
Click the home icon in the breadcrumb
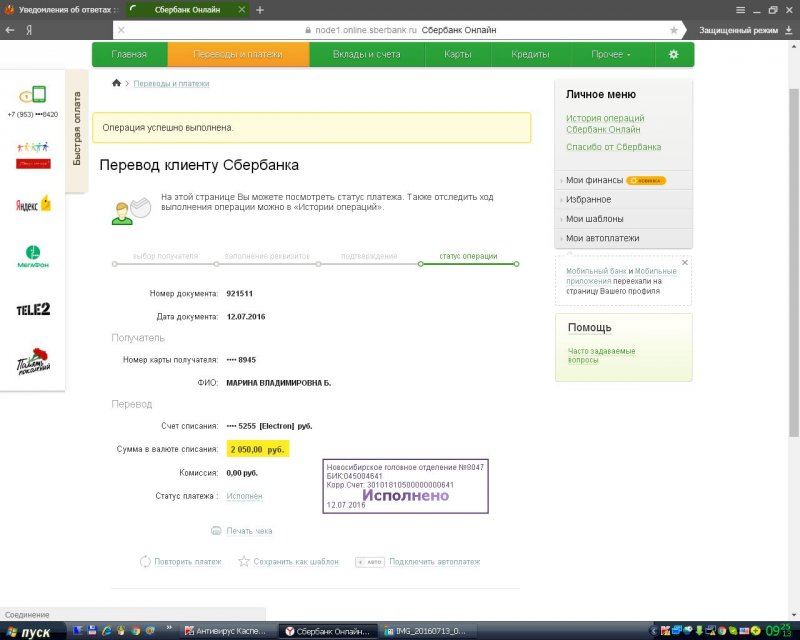pos(116,83)
